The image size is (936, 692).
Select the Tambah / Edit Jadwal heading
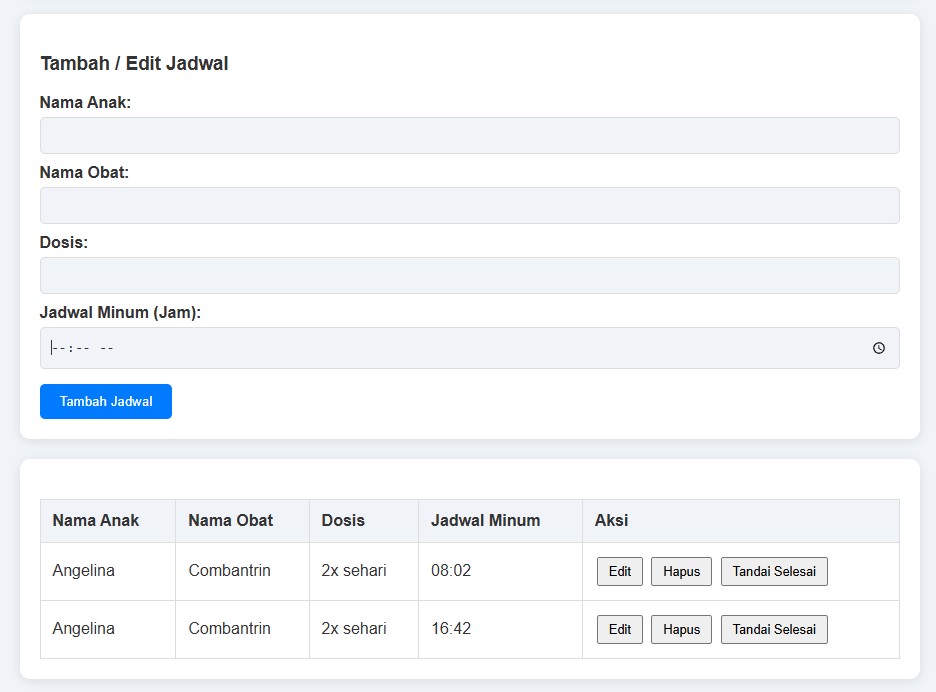[134, 63]
